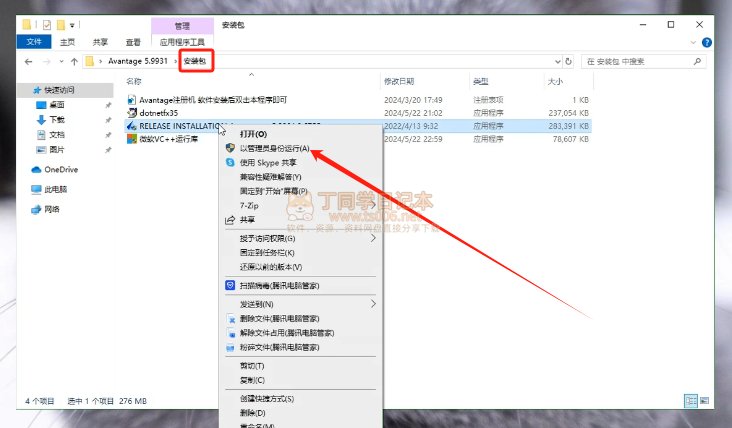Sort files by 类型 column header
This screenshot has height=428, width=732.
pos(480,81)
